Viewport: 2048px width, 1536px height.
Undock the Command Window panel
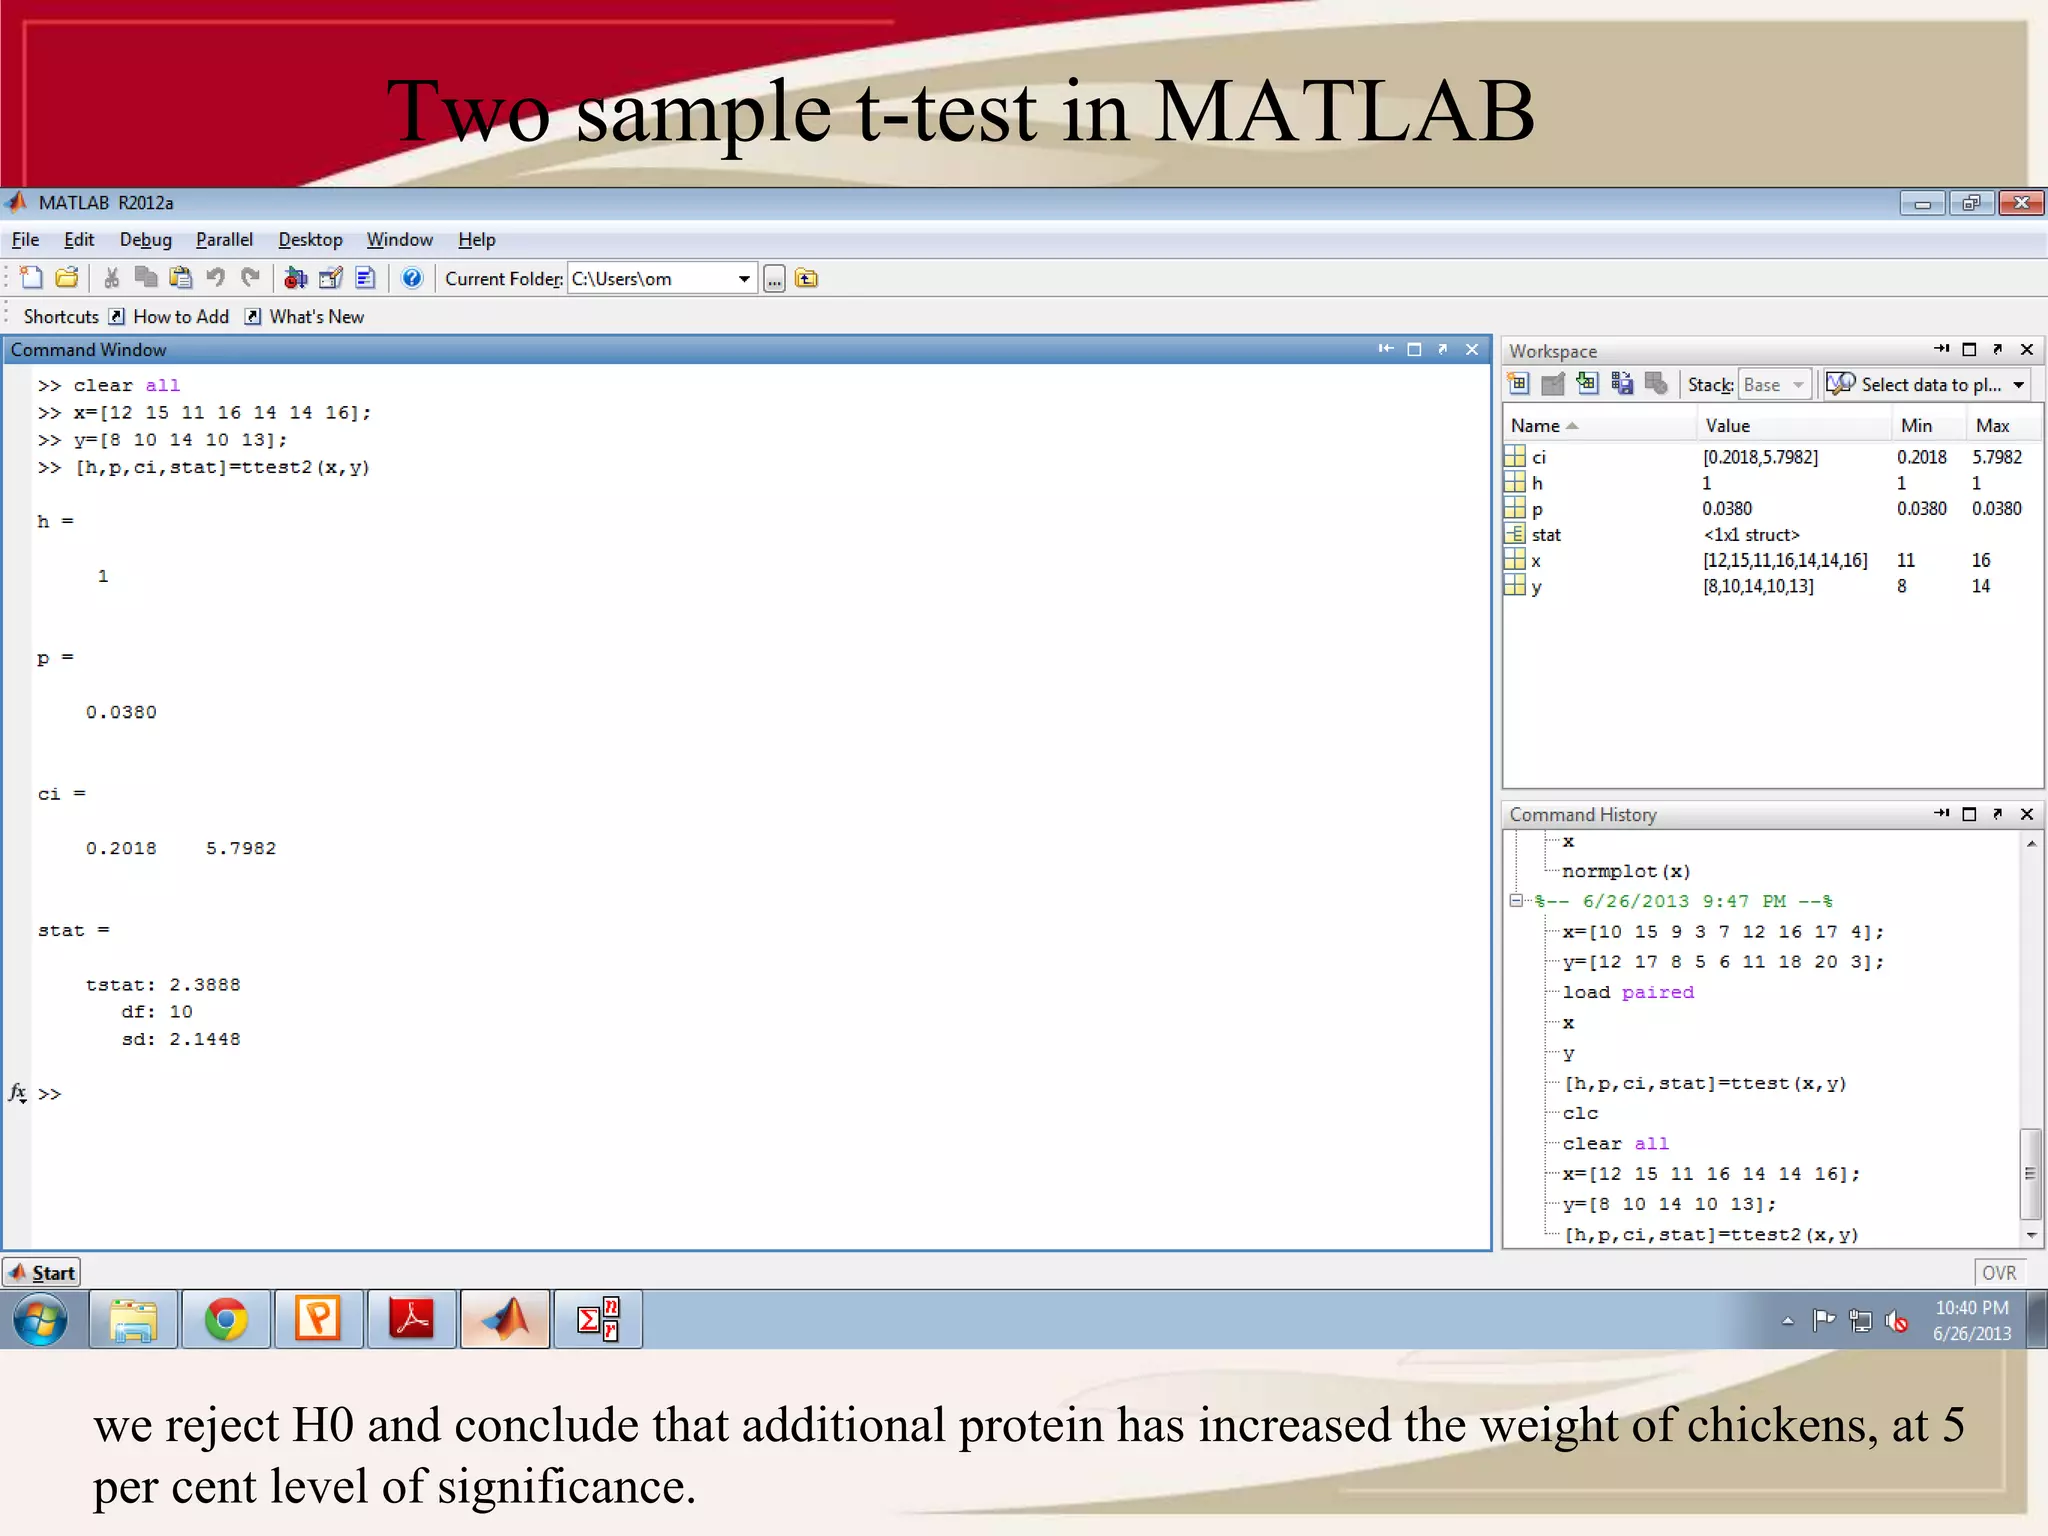point(1443,349)
